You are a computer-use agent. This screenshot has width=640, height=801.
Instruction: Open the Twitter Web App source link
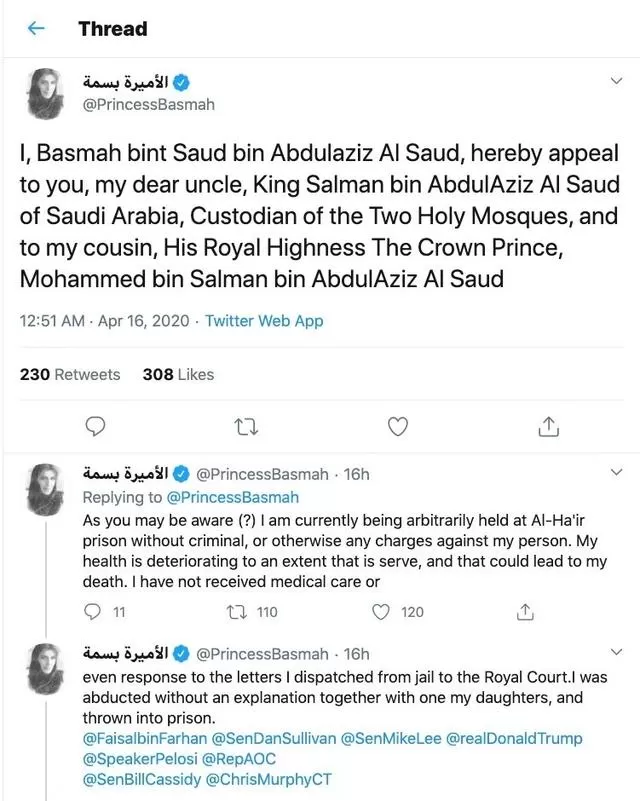264,321
